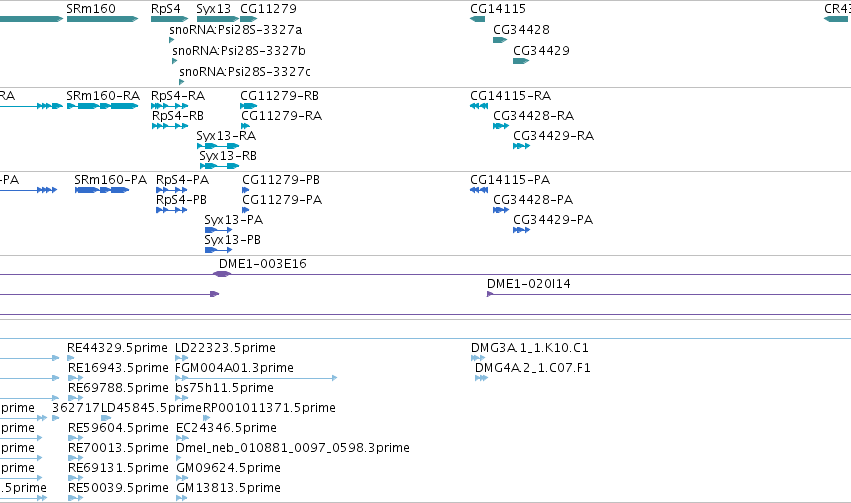Click the FGM004A01.3prime EST line
This screenshot has height=503, width=851.
pos(256,378)
